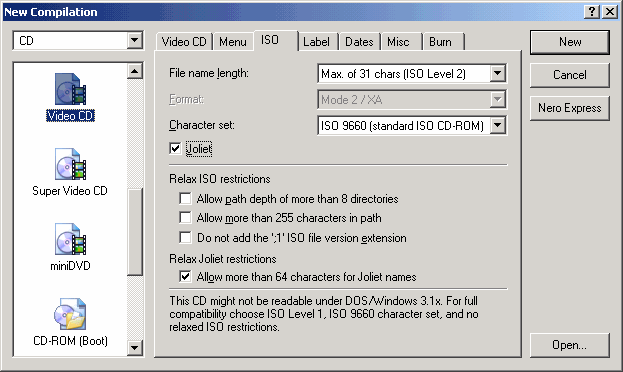Open the Label tab
Screen dimensions: 623x372
[317, 42]
